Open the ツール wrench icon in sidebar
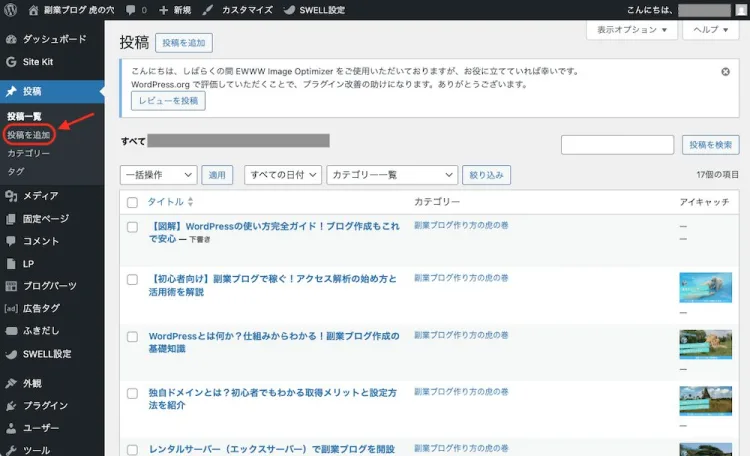750x456 pixels. pos(11,450)
